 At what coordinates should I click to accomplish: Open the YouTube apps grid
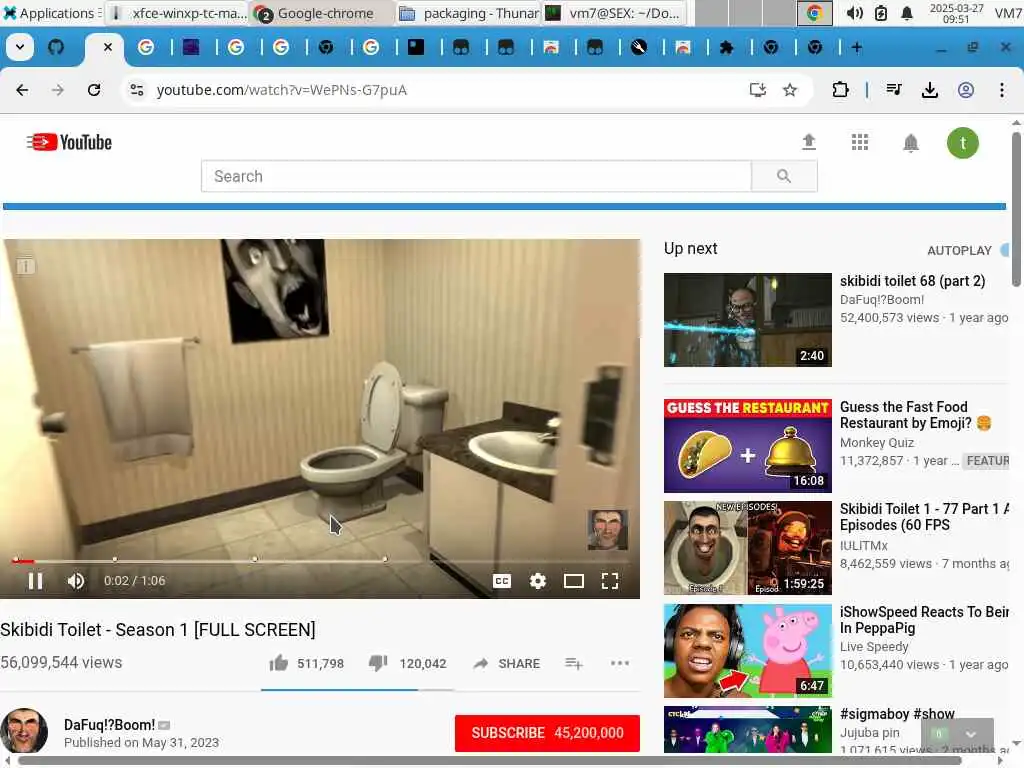click(x=860, y=142)
